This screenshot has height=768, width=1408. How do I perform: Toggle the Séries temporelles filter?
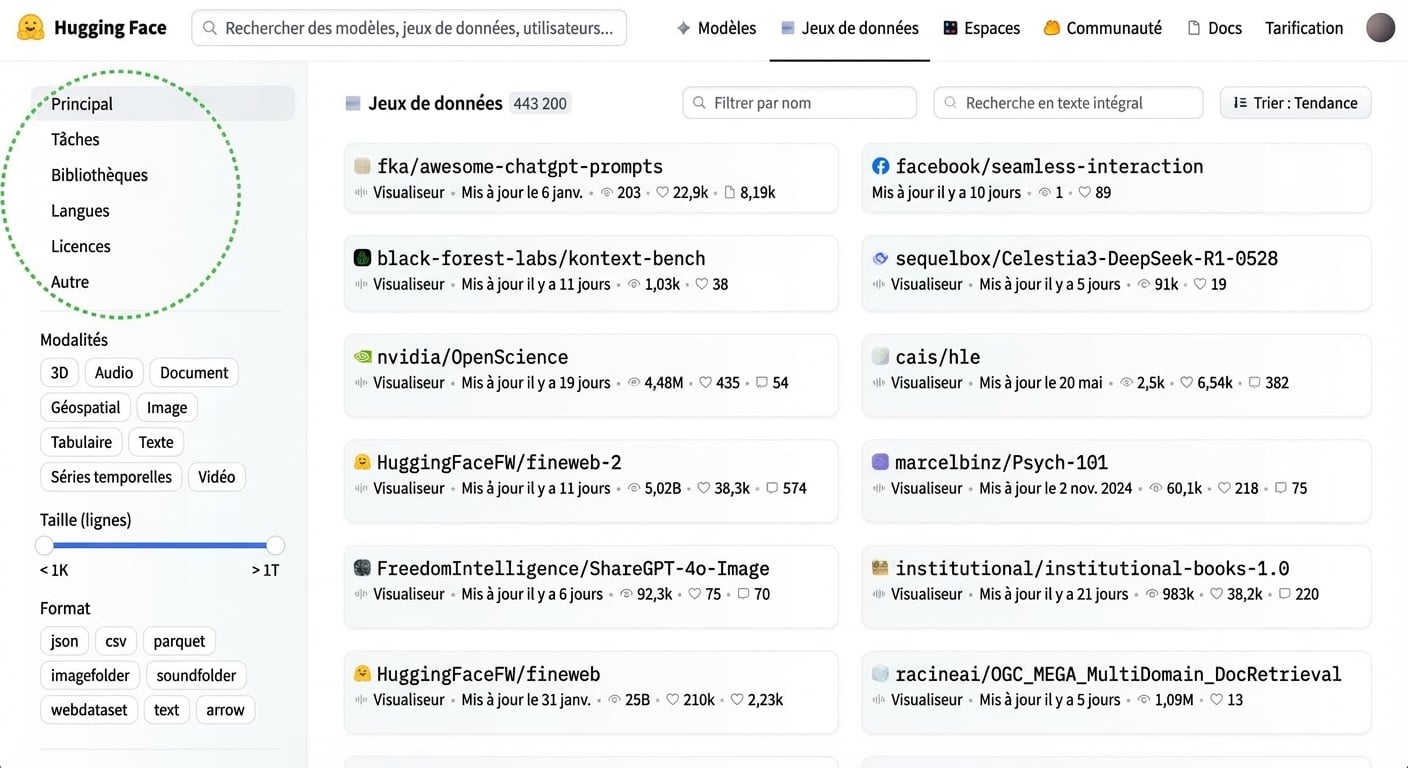[x=111, y=477]
